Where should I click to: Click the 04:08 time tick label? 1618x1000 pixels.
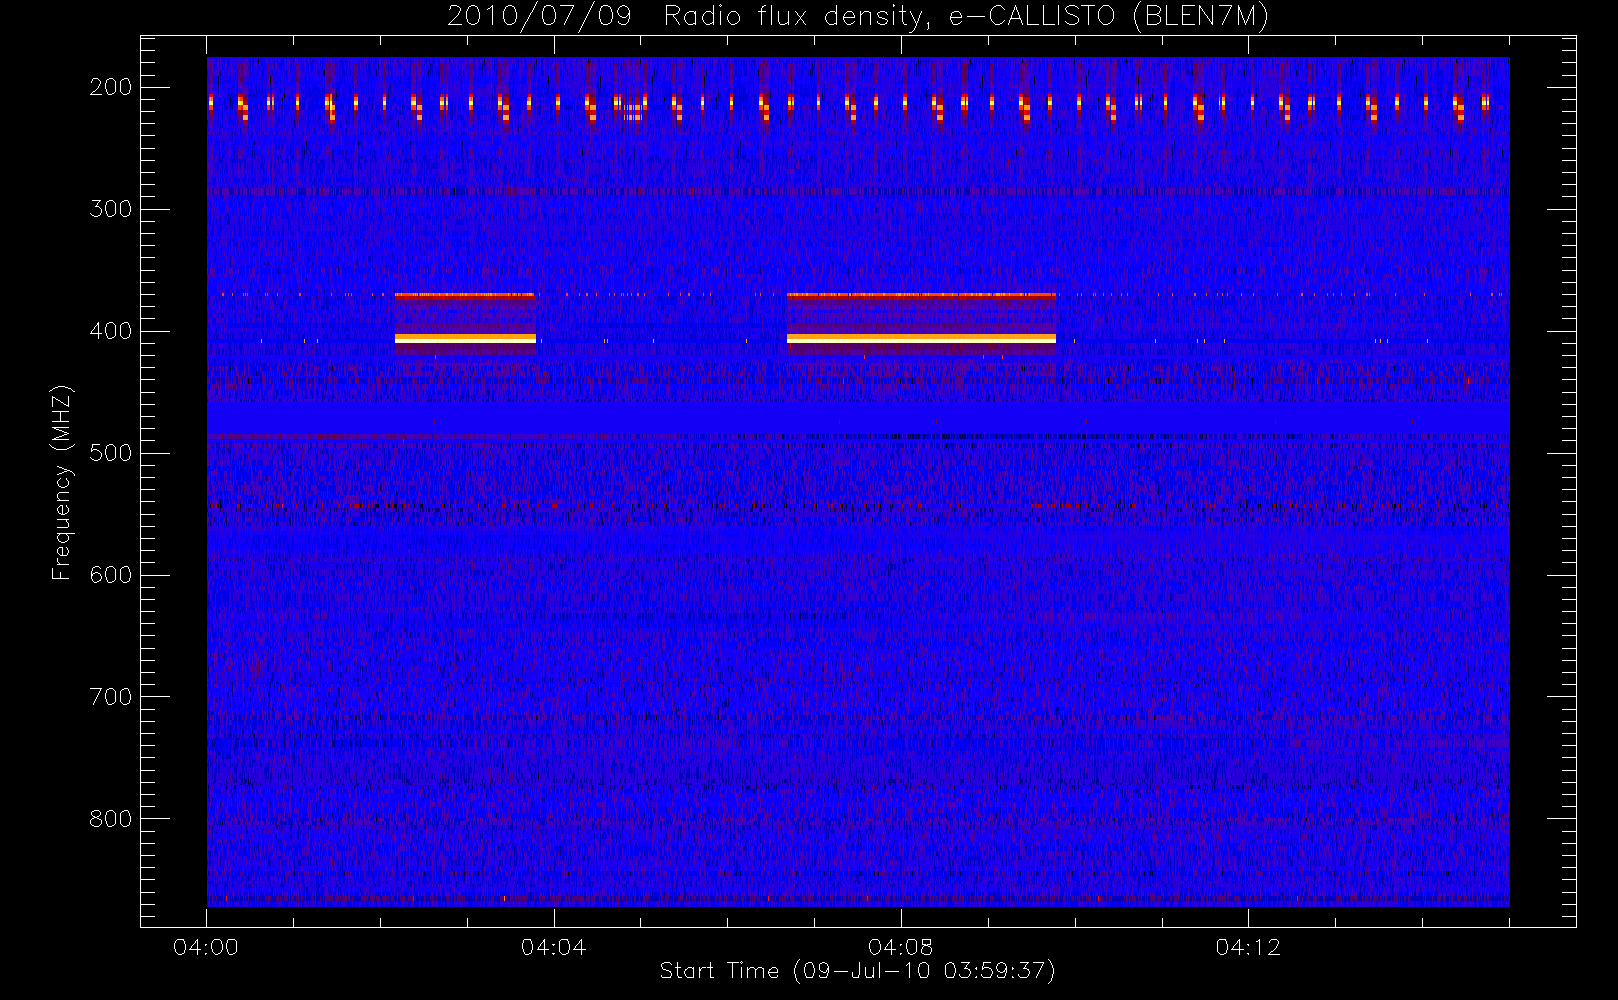click(901, 947)
